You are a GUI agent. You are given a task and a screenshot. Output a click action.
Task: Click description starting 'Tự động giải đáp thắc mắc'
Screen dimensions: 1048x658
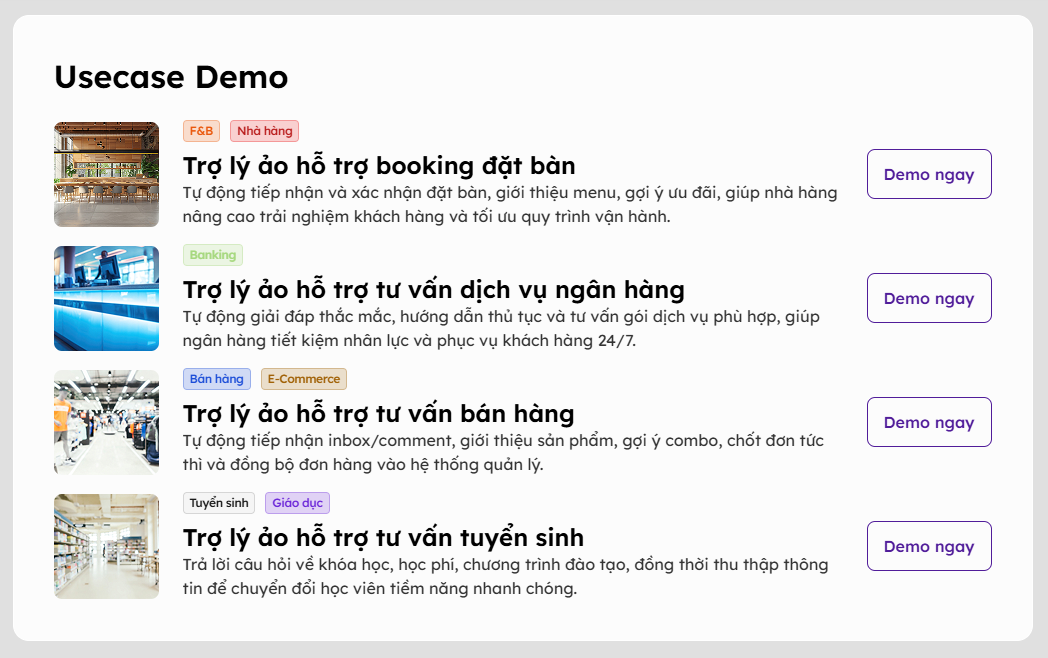[501, 328]
